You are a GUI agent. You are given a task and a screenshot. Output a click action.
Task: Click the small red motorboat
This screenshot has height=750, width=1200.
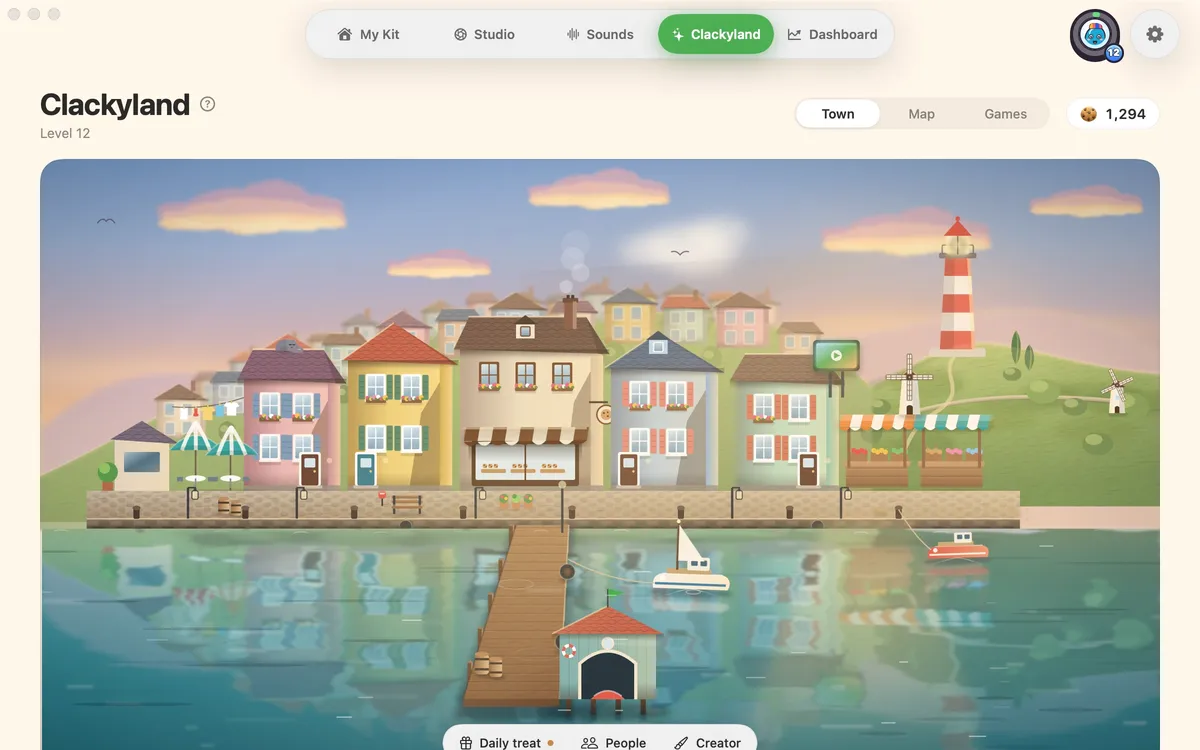tap(957, 546)
